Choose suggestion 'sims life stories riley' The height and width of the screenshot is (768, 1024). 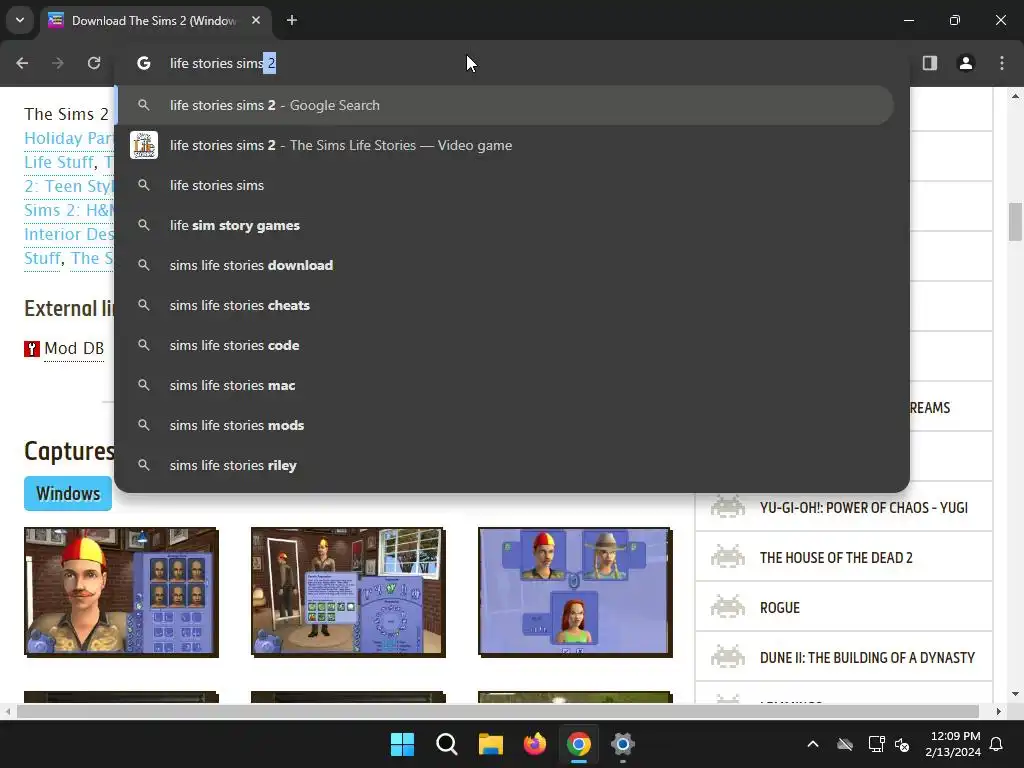click(x=504, y=465)
